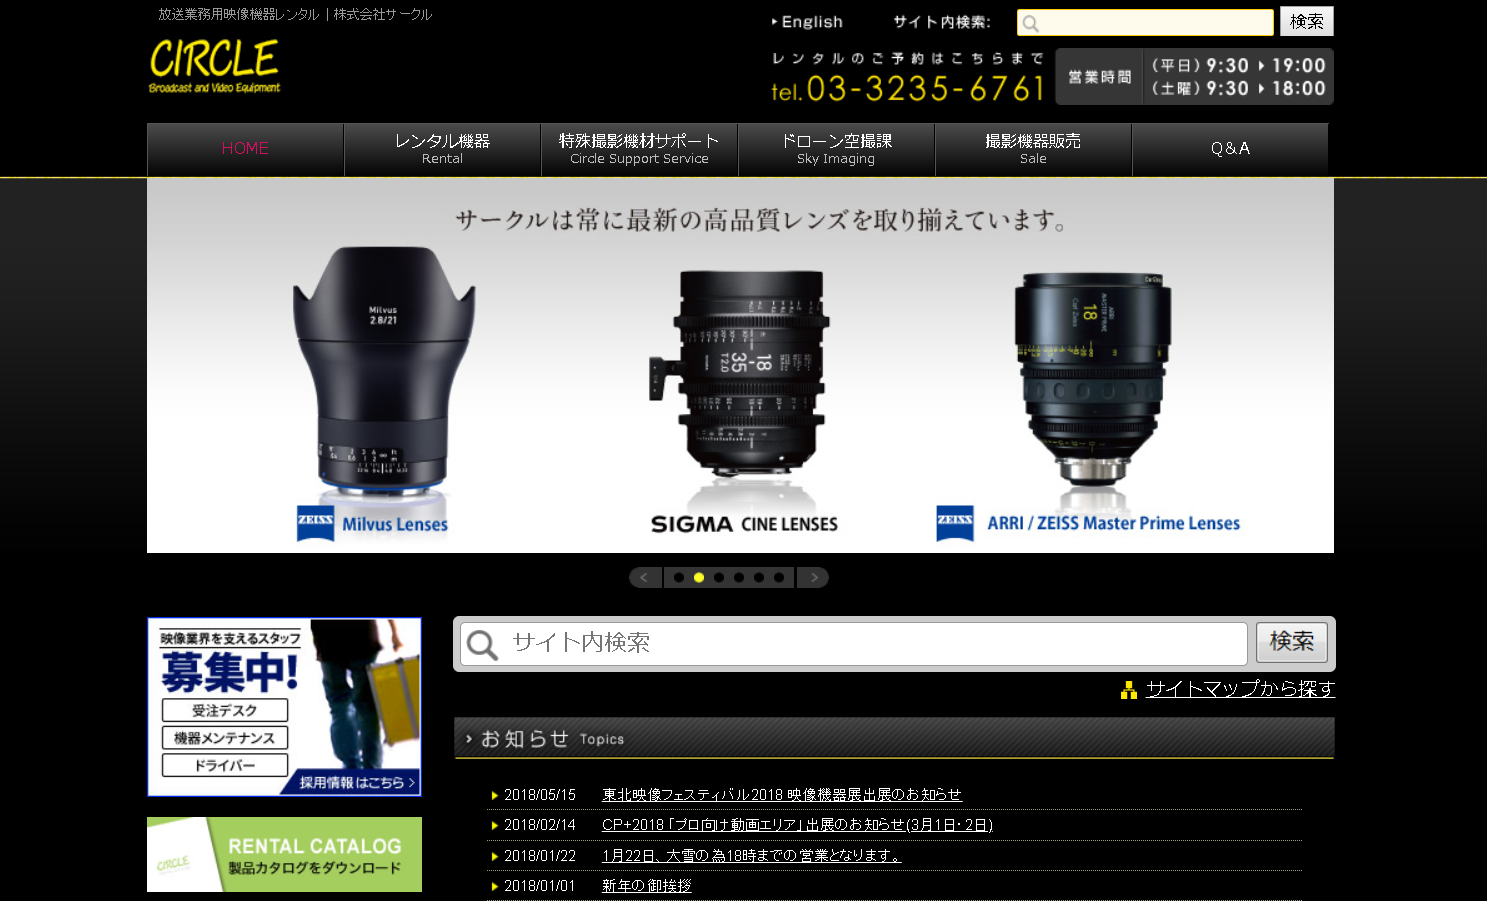The width and height of the screenshot is (1487, 901).
Task: Click the previous slide arrow of carousel
Action: [x=645, y=577]
